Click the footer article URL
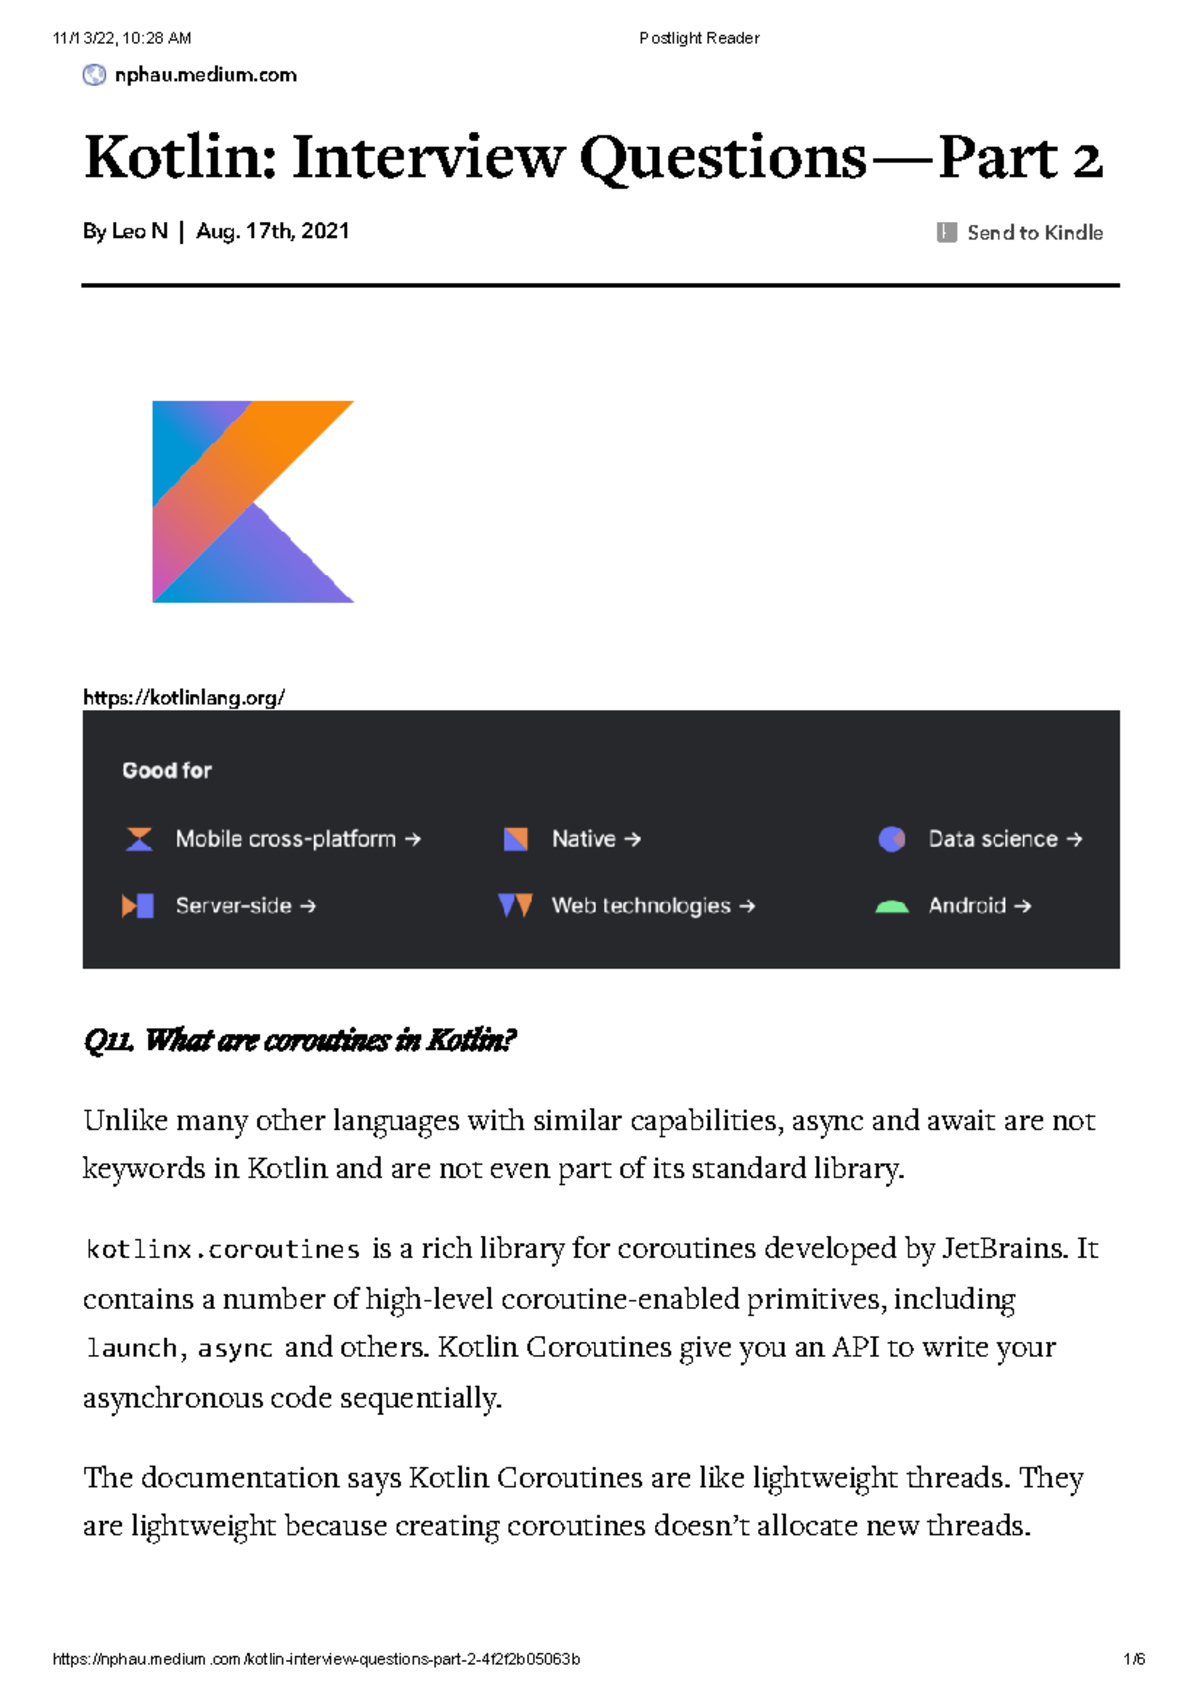This screenshot has height=1698, width=1200. pos(316,1659)
